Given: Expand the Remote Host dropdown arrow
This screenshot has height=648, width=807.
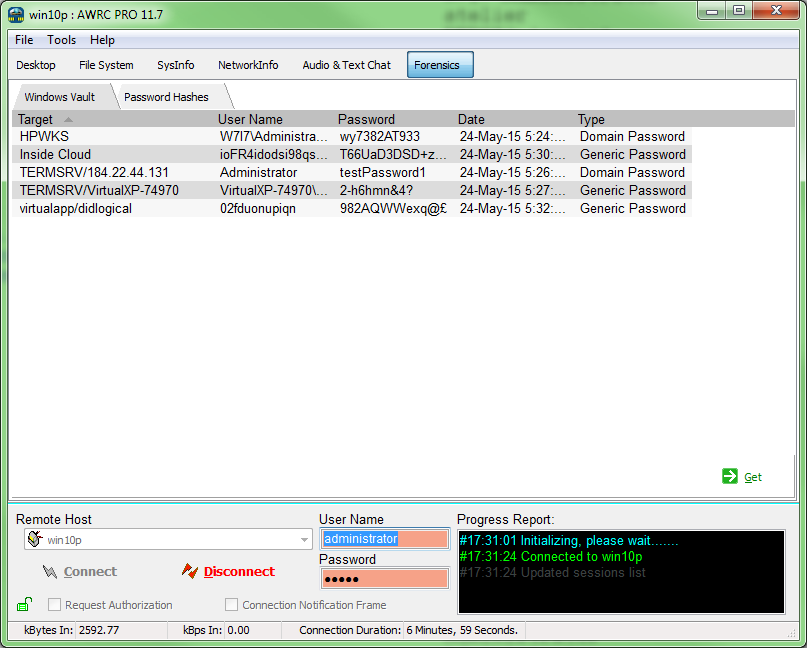Looking at the screenshot, I should (304, 540).
